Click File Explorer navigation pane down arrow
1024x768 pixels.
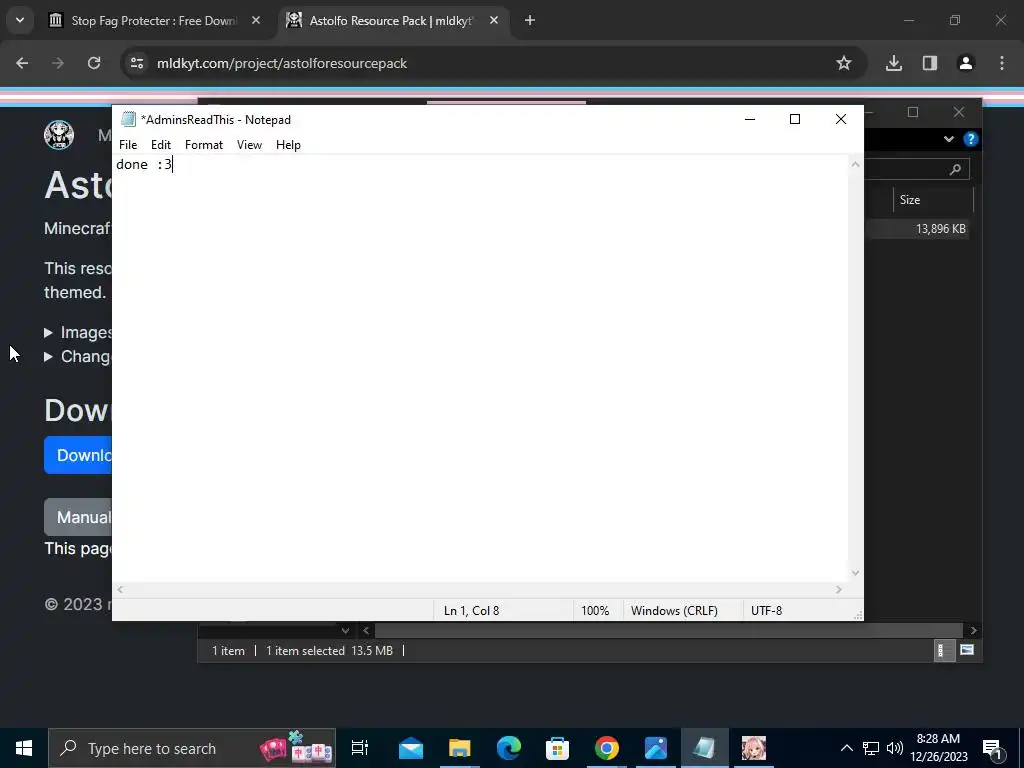pos(345,631)
